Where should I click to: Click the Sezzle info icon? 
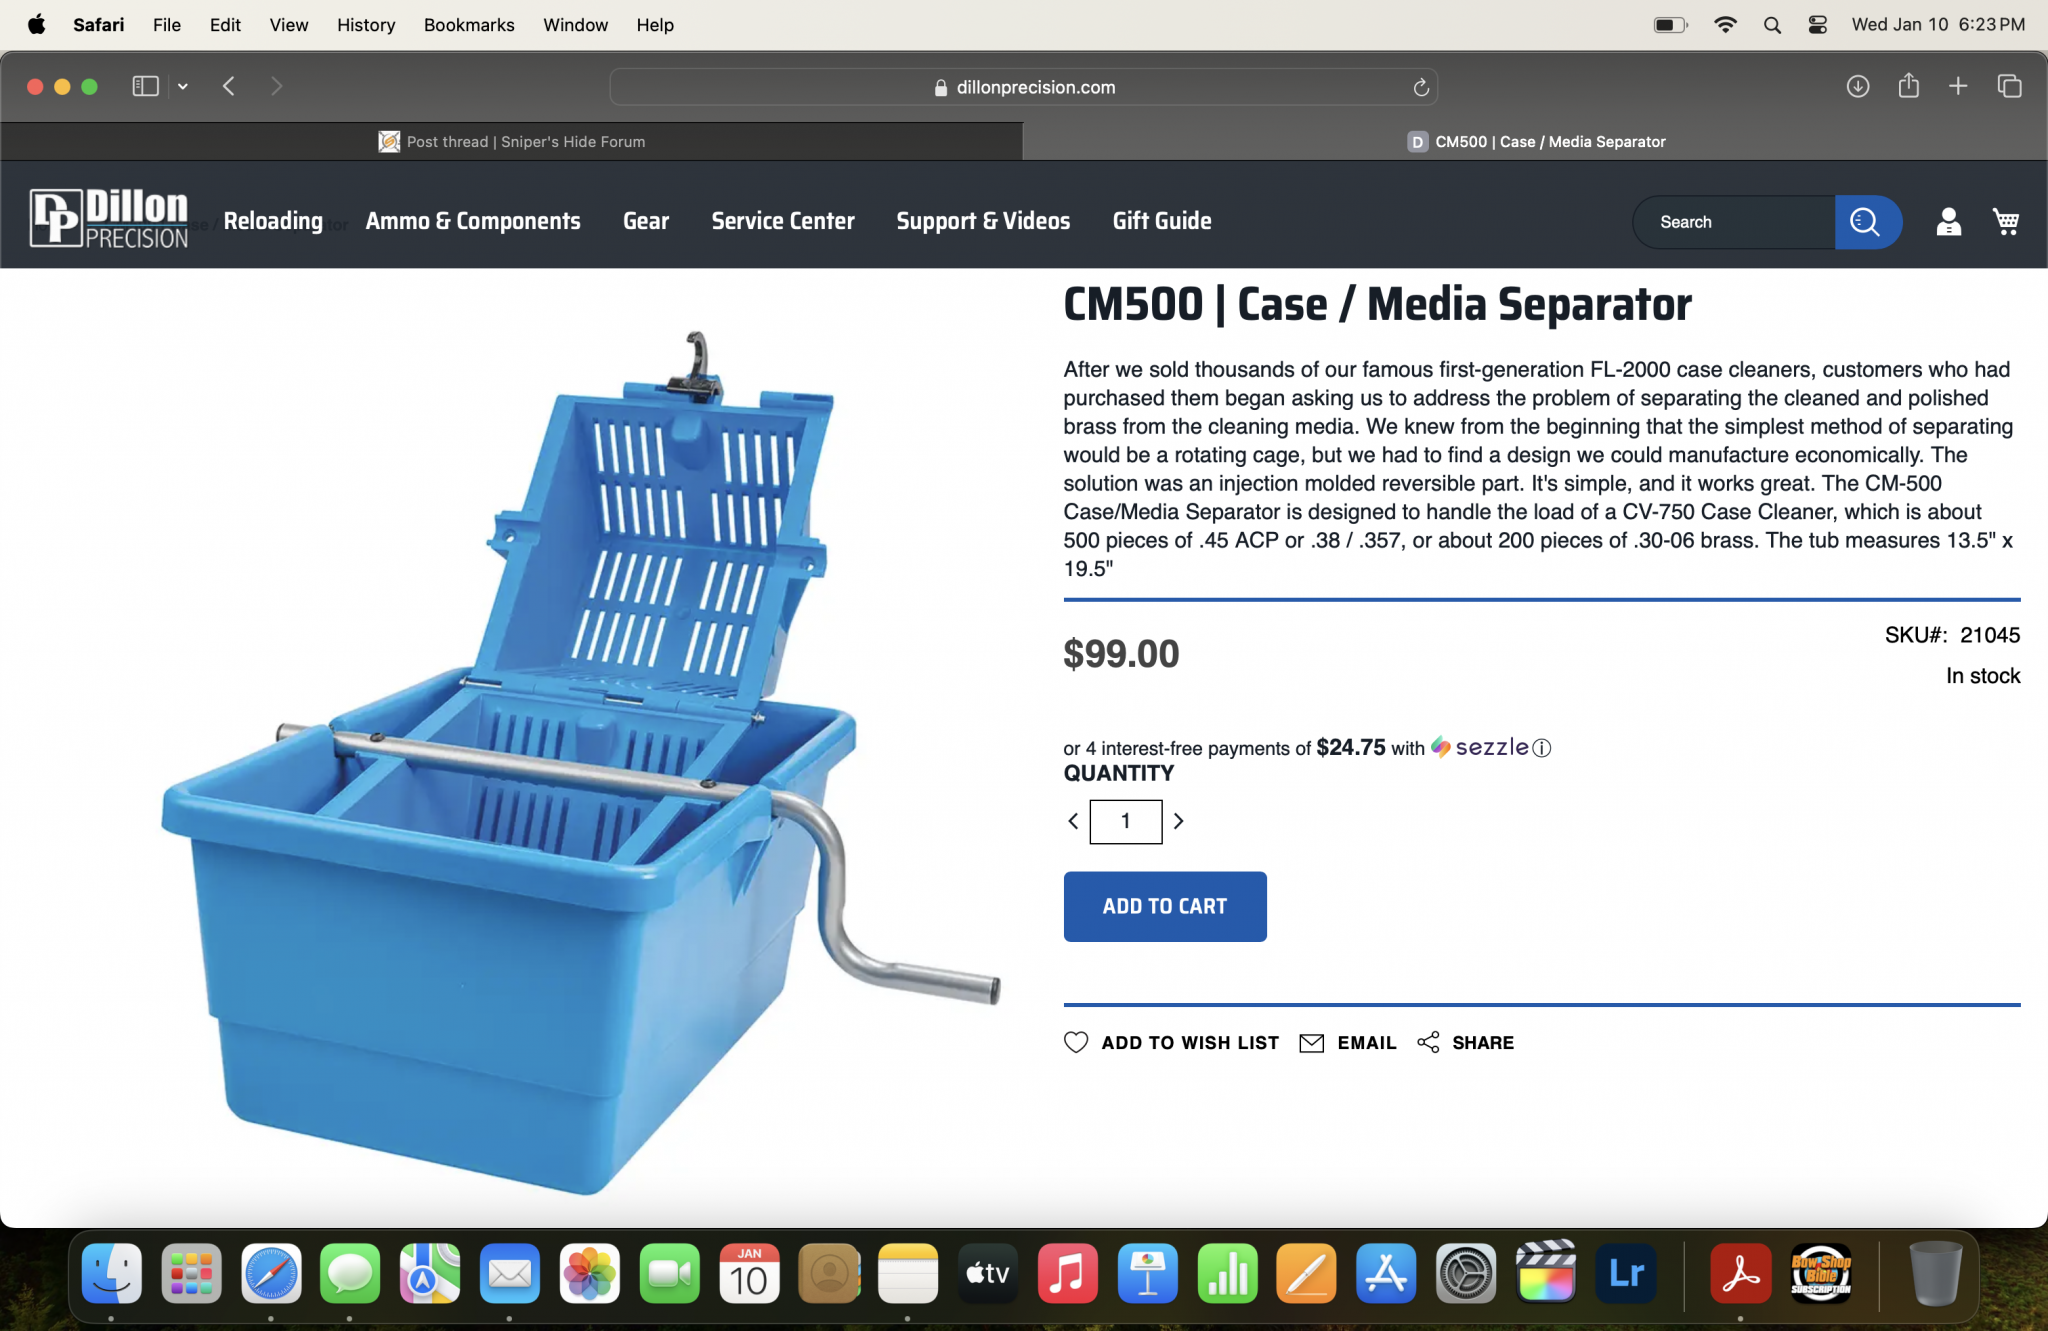pos(1542,748)
